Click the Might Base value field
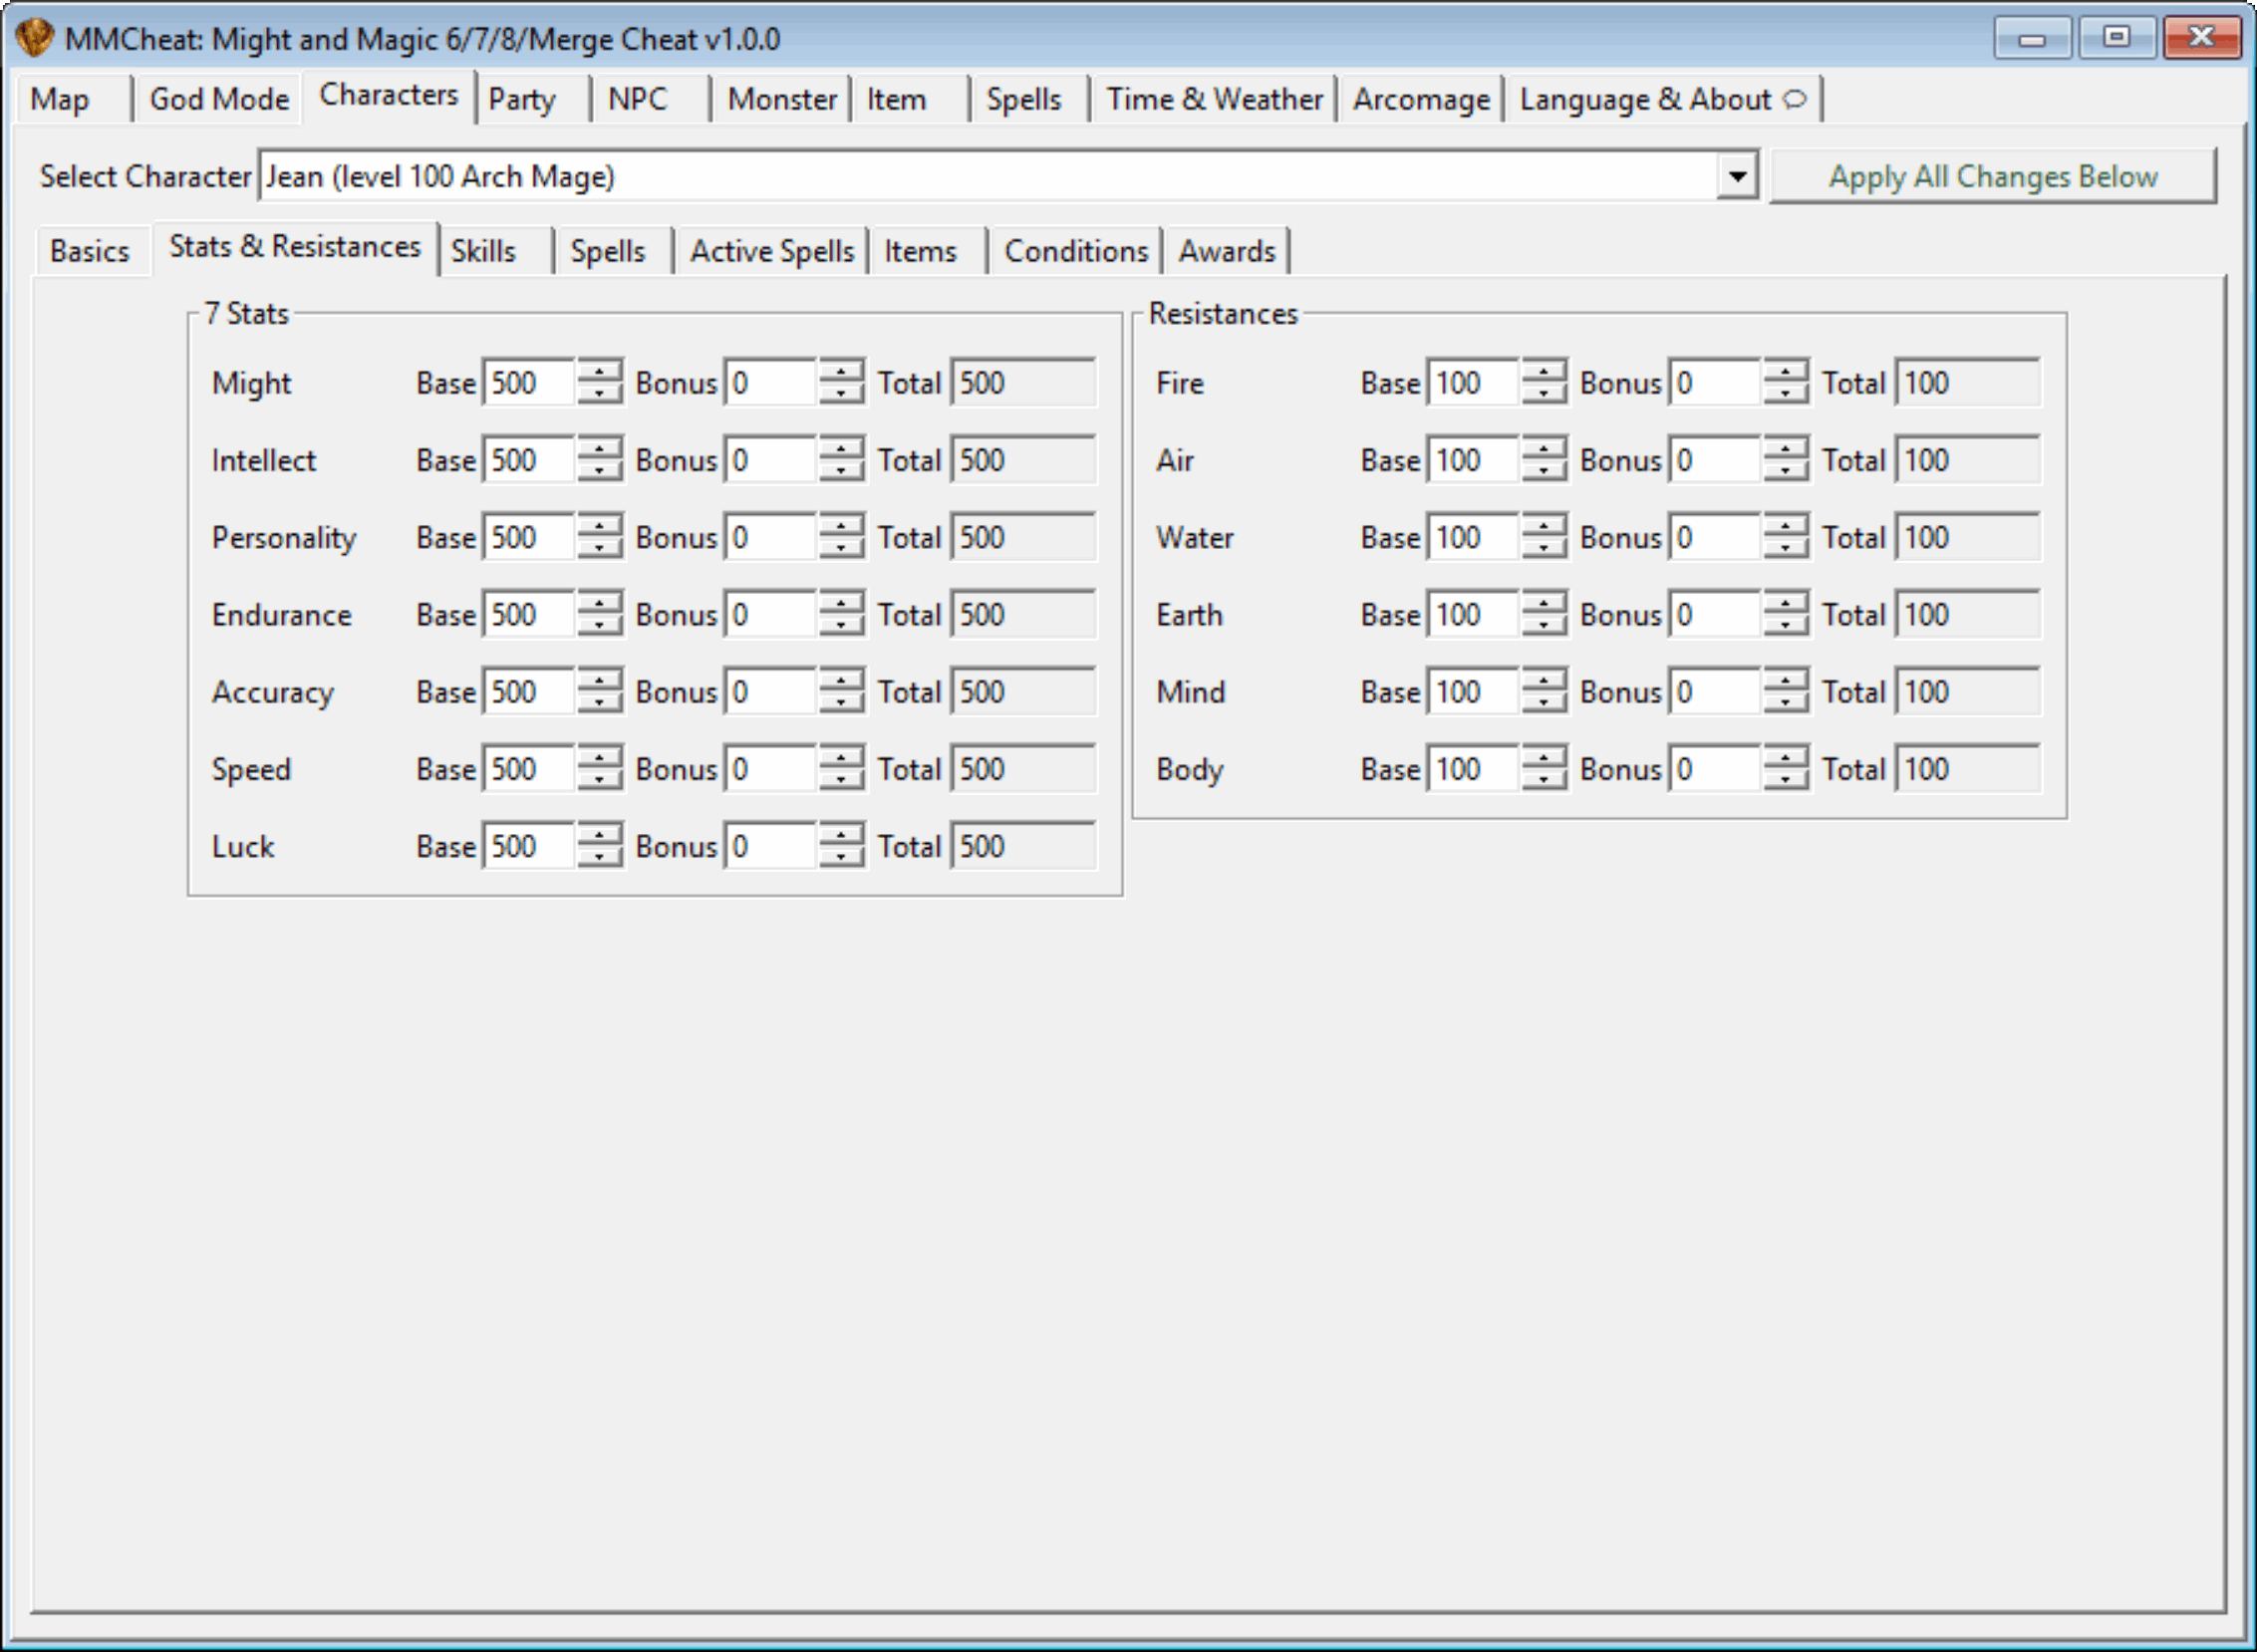The width and height of the screenshot is (2257, 1652). tap(530, 383)
